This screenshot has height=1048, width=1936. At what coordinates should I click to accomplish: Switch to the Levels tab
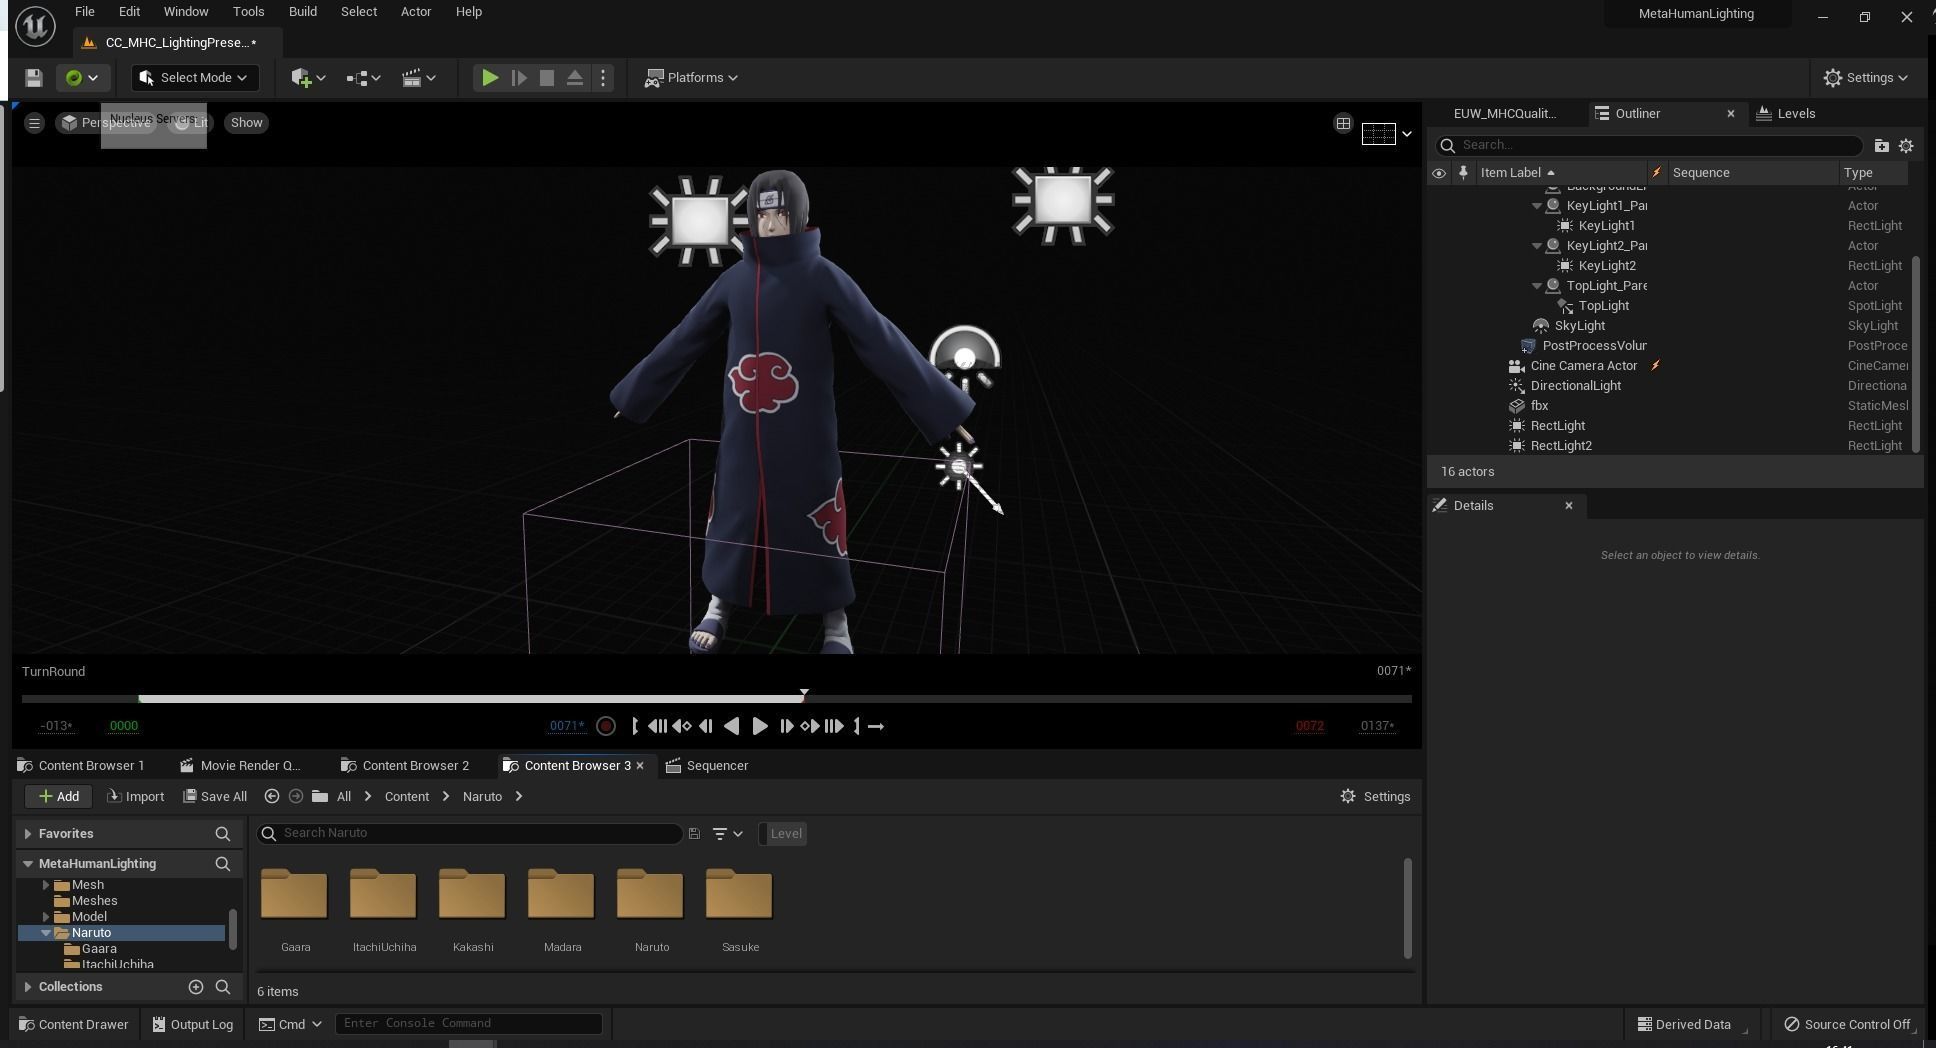(1786, 114)
